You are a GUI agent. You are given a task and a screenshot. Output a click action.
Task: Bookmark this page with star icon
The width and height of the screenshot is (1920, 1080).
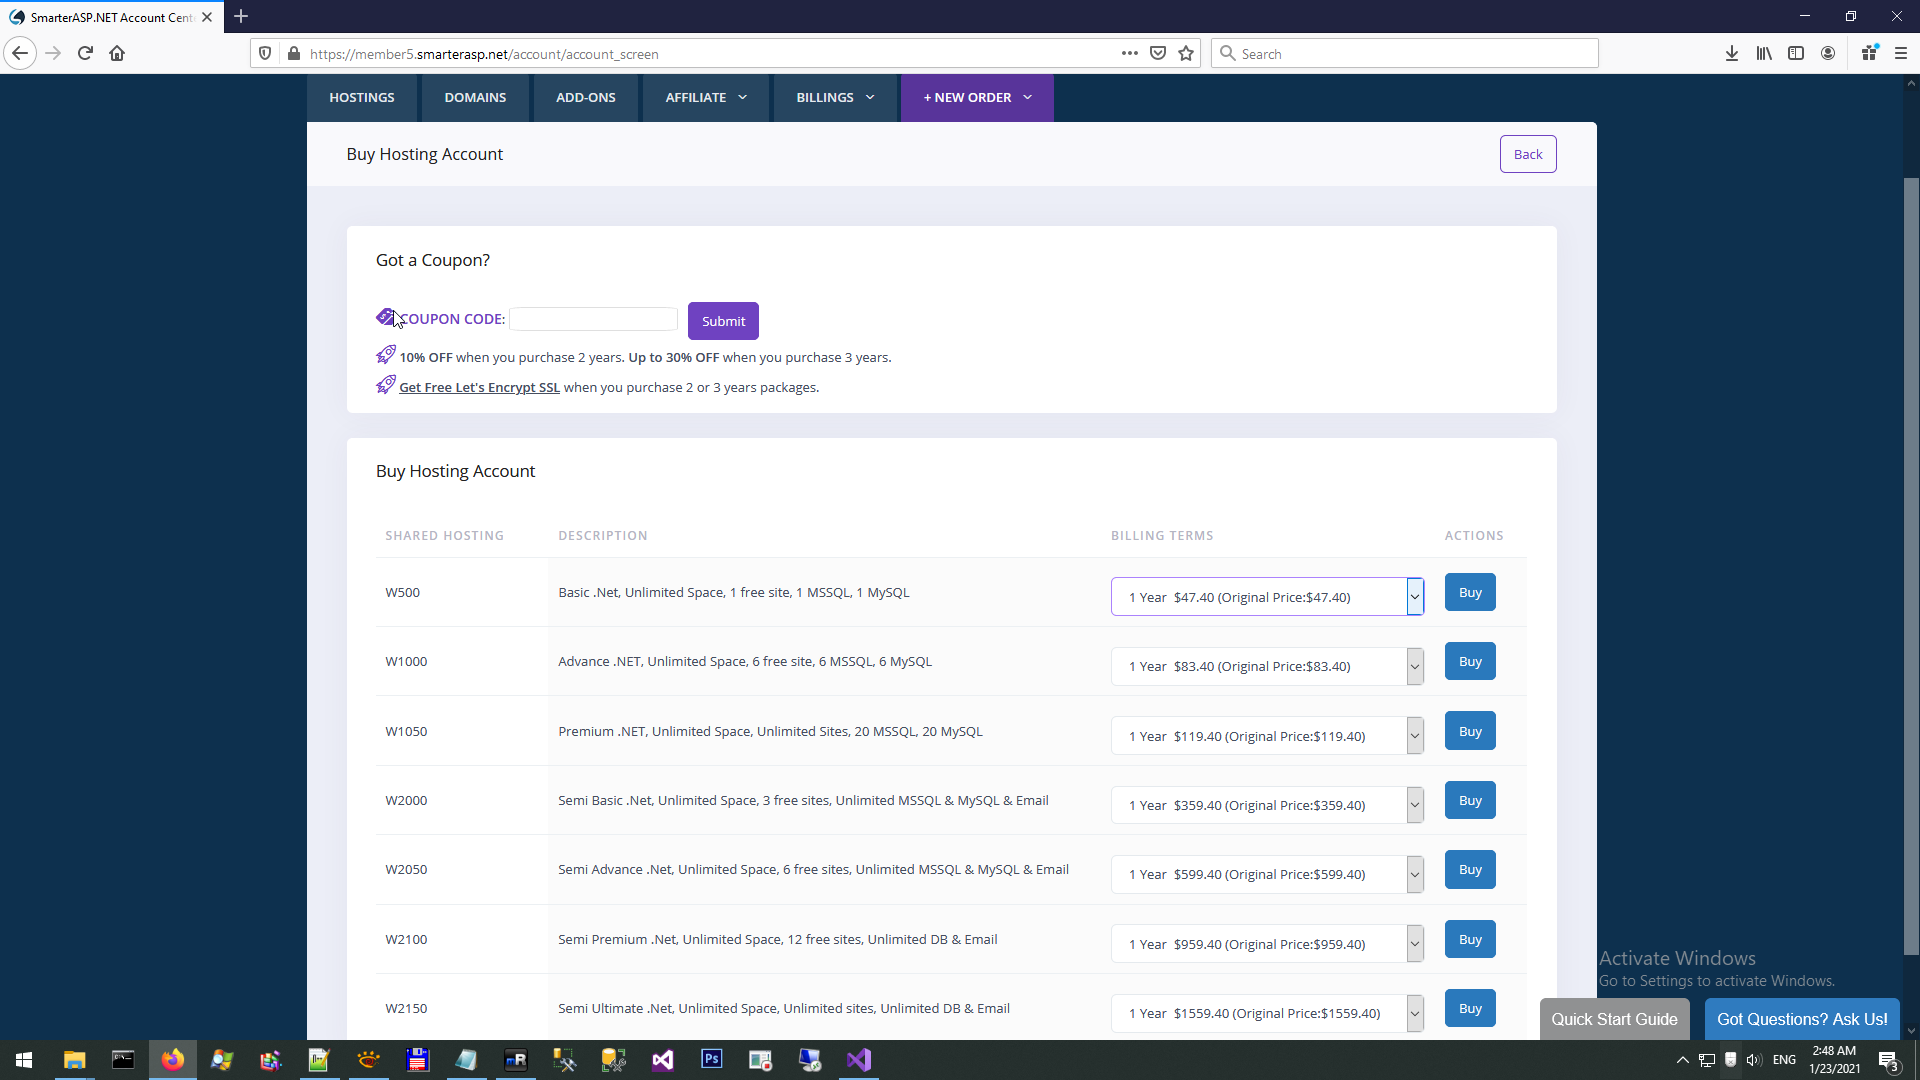[x=1186, y=54]
